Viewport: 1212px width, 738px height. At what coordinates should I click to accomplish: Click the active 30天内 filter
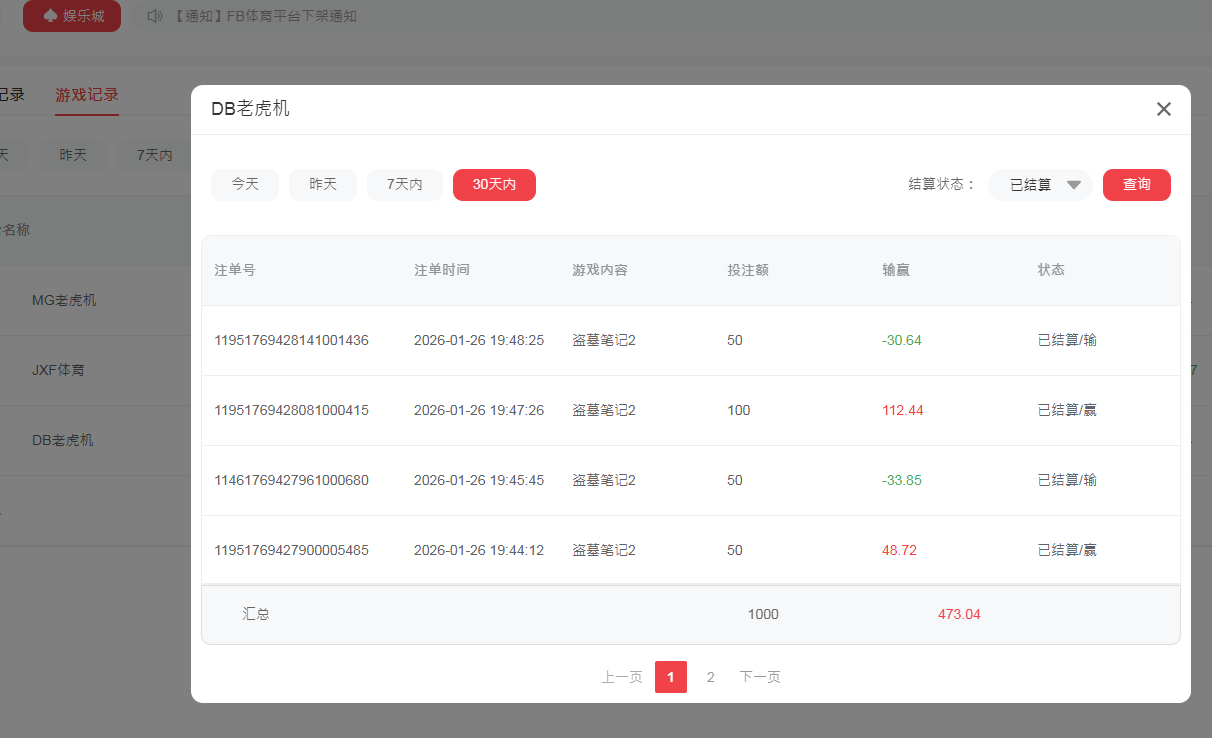pos(494,184)
